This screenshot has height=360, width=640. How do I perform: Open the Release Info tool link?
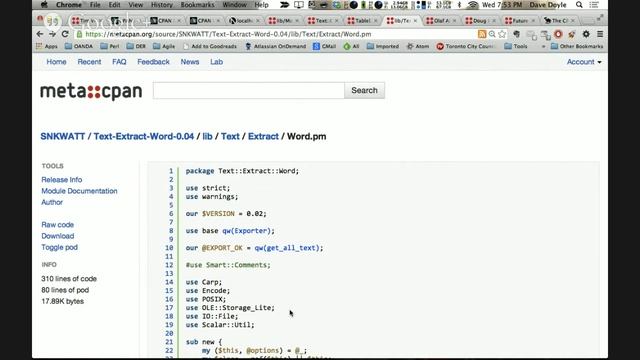pos(62,180)
